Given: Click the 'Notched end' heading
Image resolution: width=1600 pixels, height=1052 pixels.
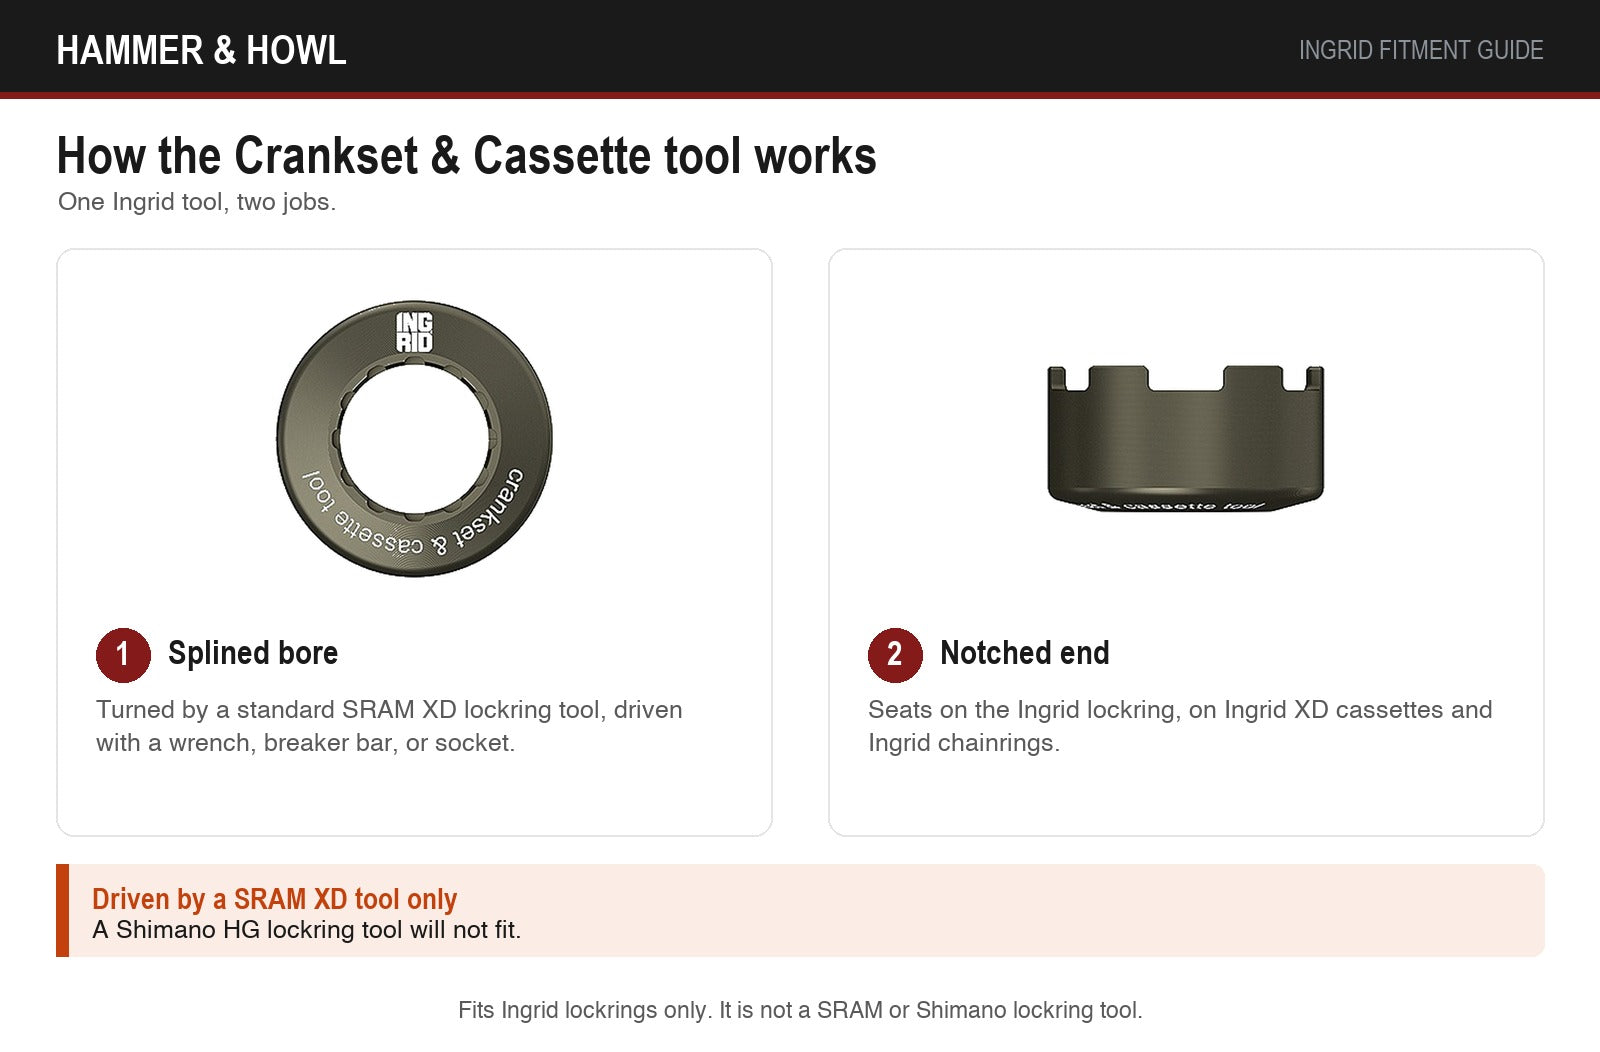Looking at the screenshot, I should click(1025, 653).
